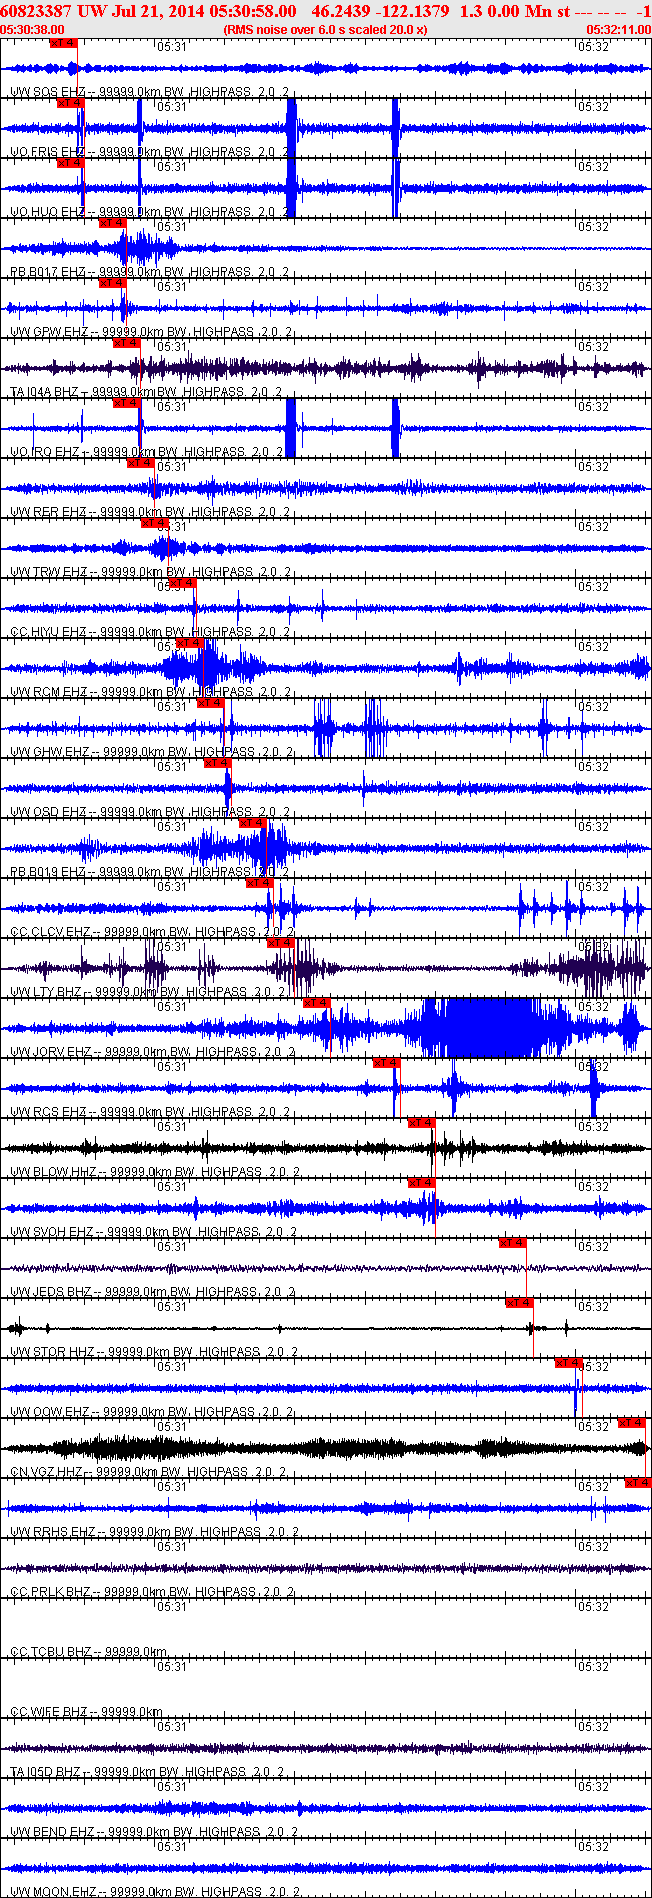Click the red pick marker on the FRIS trace
The image size is (652, 1898).
coord(70,103)
